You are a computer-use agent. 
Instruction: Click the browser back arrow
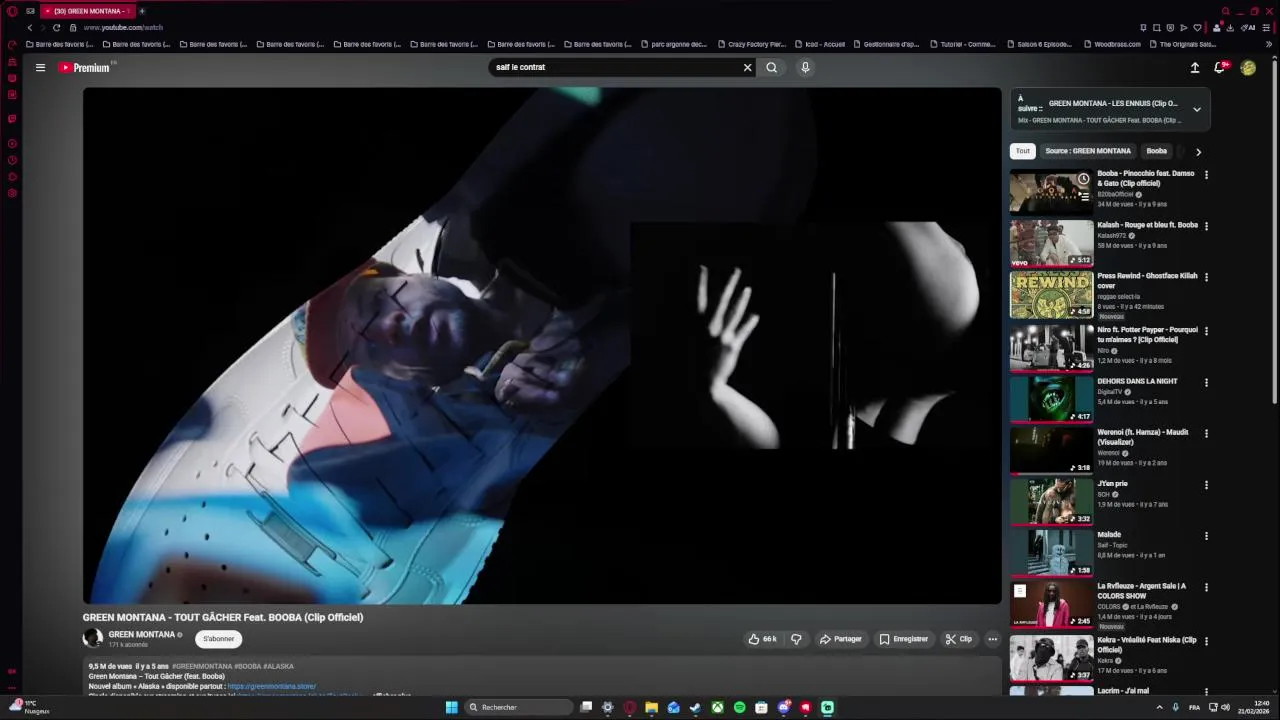(29, 28)
